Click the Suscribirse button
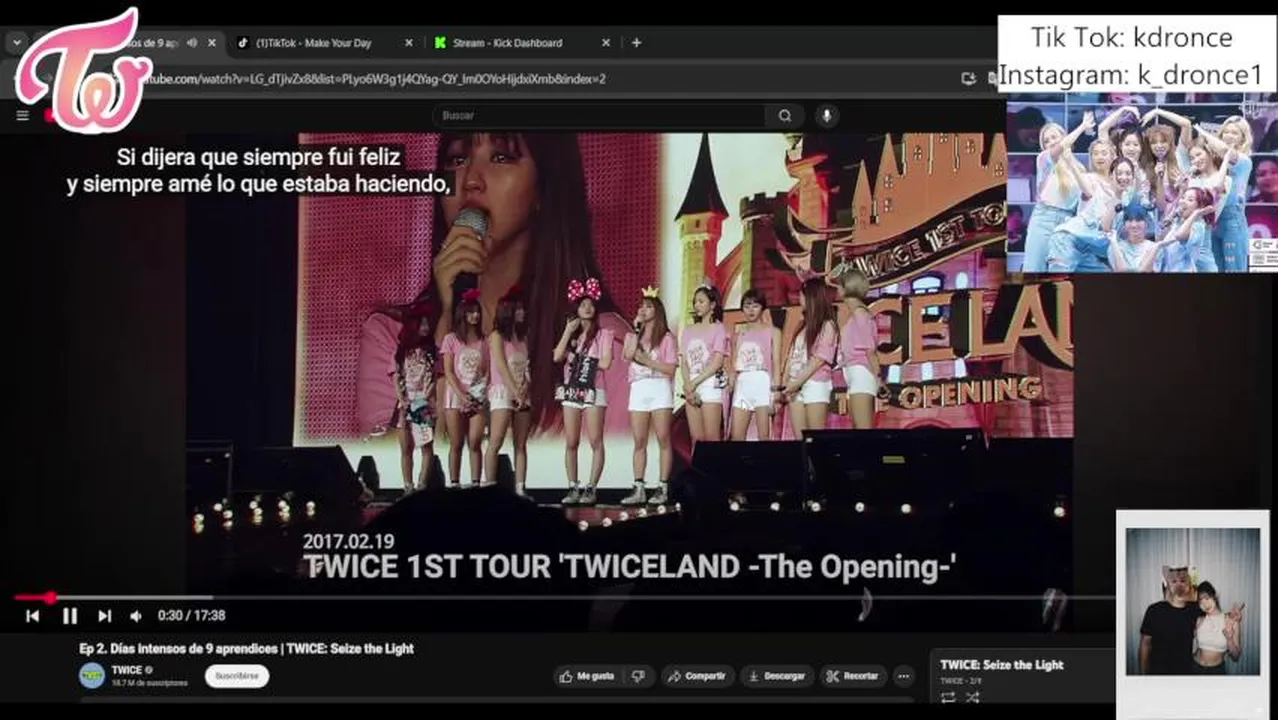The height and width of the screenshot is (720, 1278). point(237,676)
